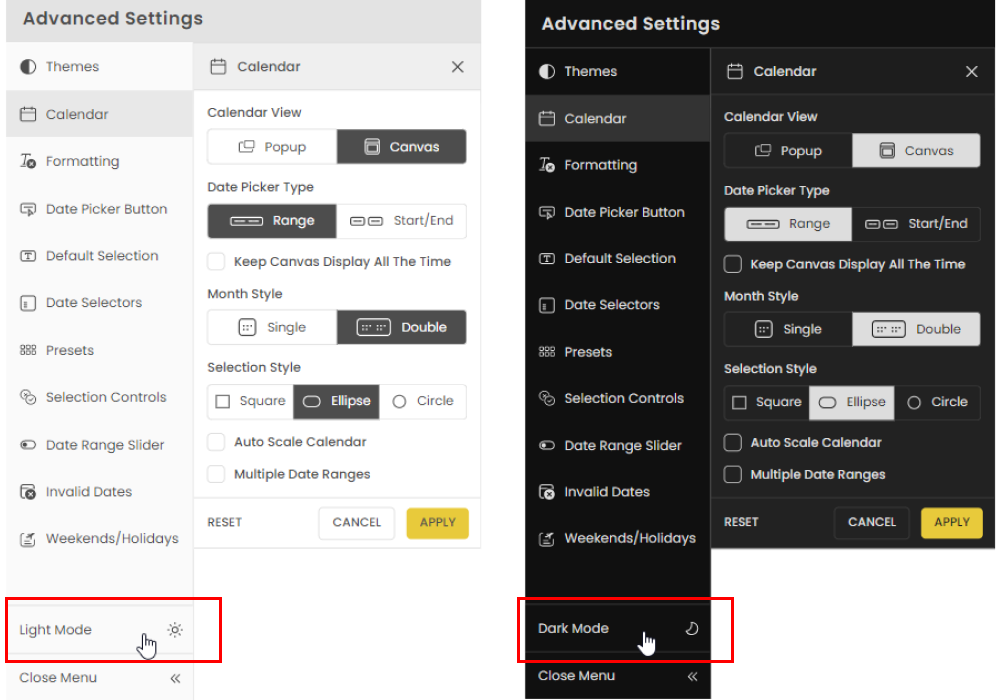Screen dimensions: 1000x700
Task: Click the Formatting icon in the light sidebar
Action: [x=28, y=162]
